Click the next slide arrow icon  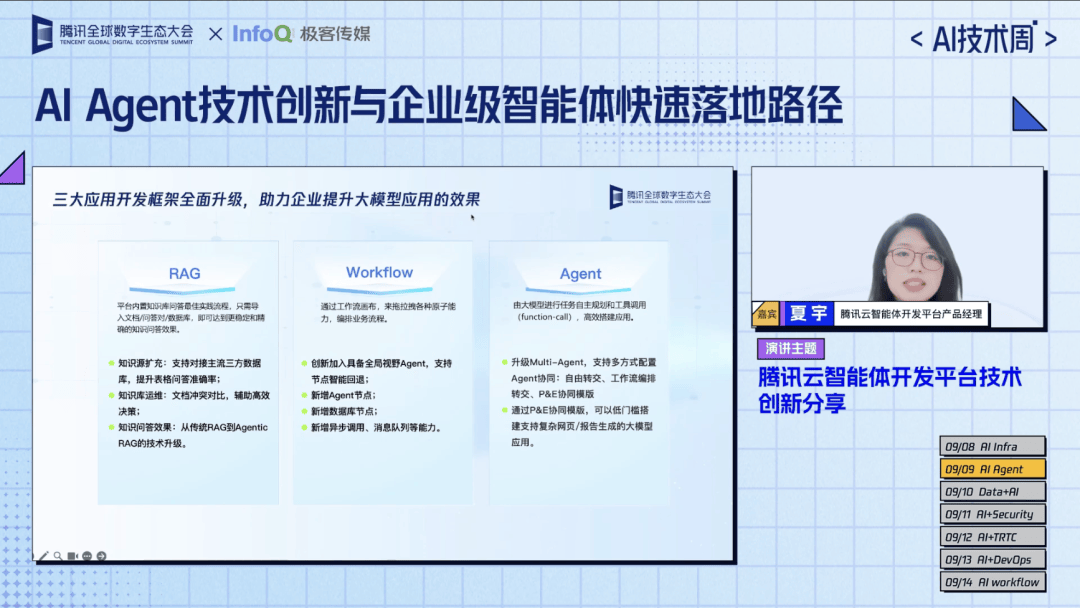coord(103,556)
